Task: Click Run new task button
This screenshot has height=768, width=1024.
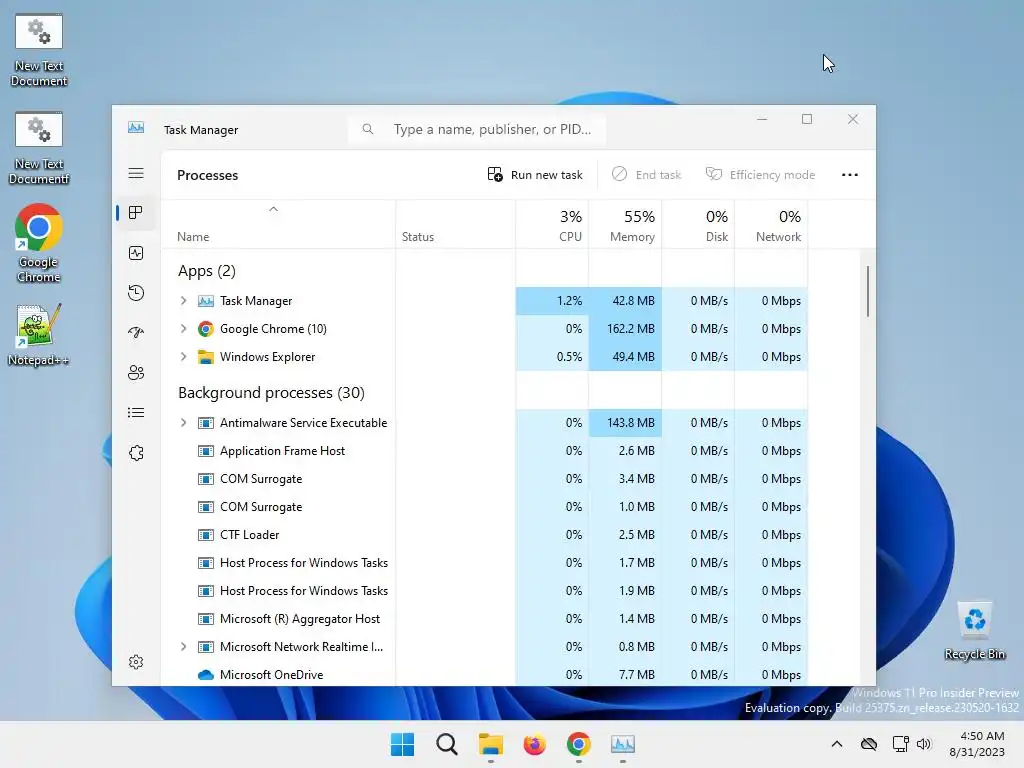Action: pos(535,174)
